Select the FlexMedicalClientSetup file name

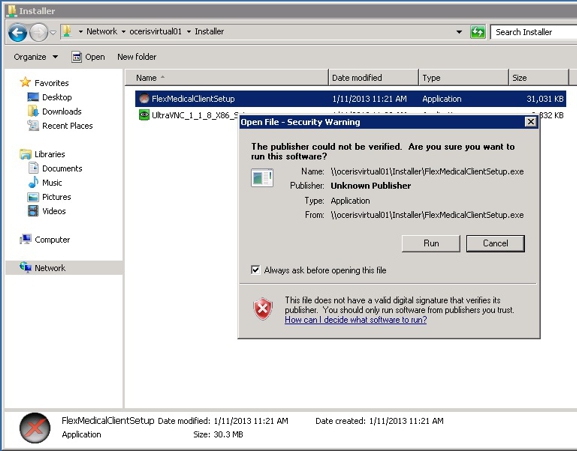click(193, 99)
